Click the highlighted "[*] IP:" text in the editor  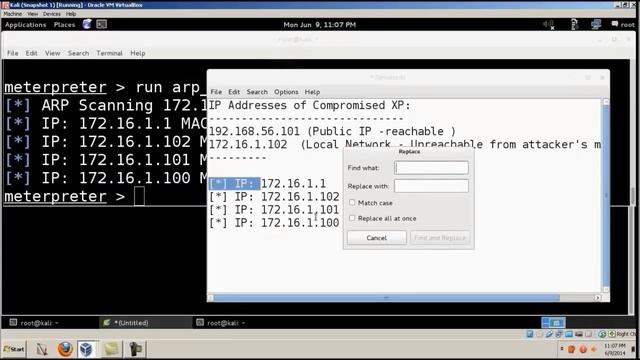click(x=234, y=184)
